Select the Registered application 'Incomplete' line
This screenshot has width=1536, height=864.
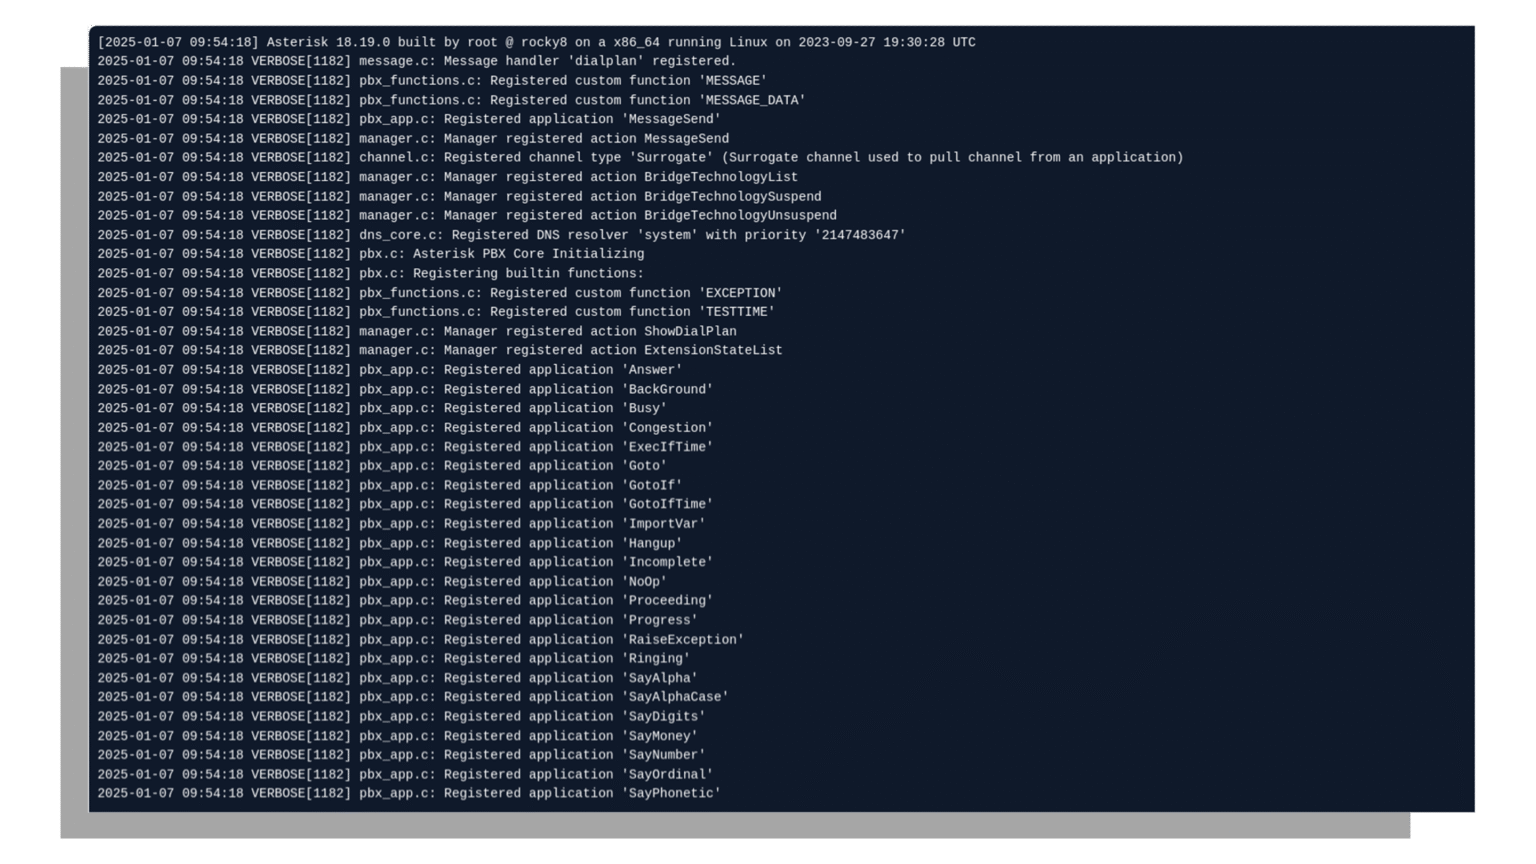point(405,563)
